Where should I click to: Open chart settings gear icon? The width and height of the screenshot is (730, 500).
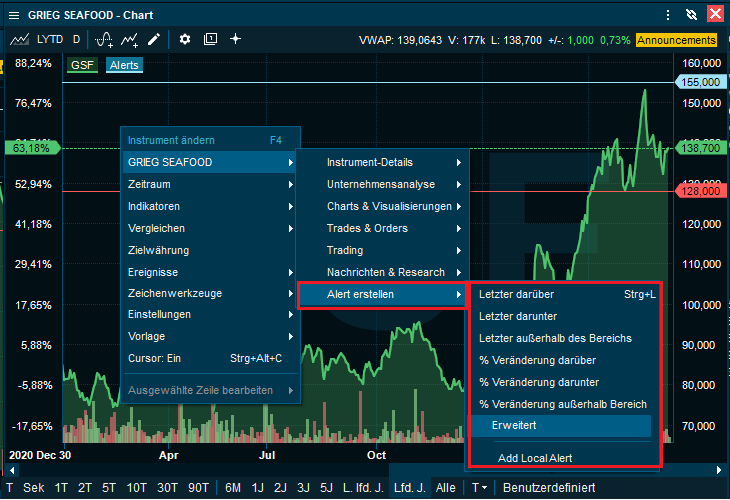coord(185,40)
